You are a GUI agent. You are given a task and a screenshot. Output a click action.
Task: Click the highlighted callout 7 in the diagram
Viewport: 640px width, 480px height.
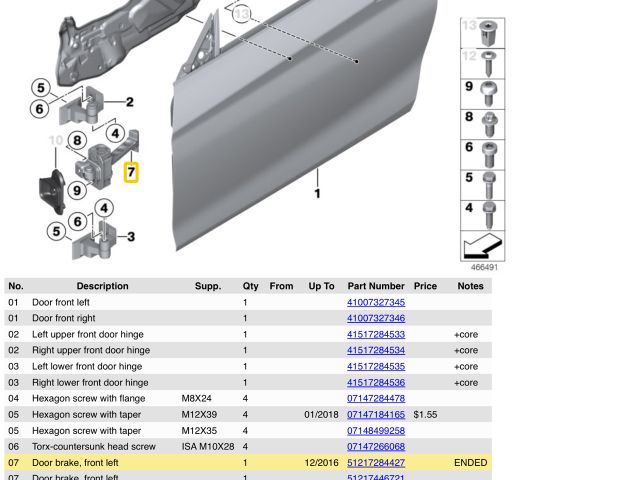tap(131, 173)
